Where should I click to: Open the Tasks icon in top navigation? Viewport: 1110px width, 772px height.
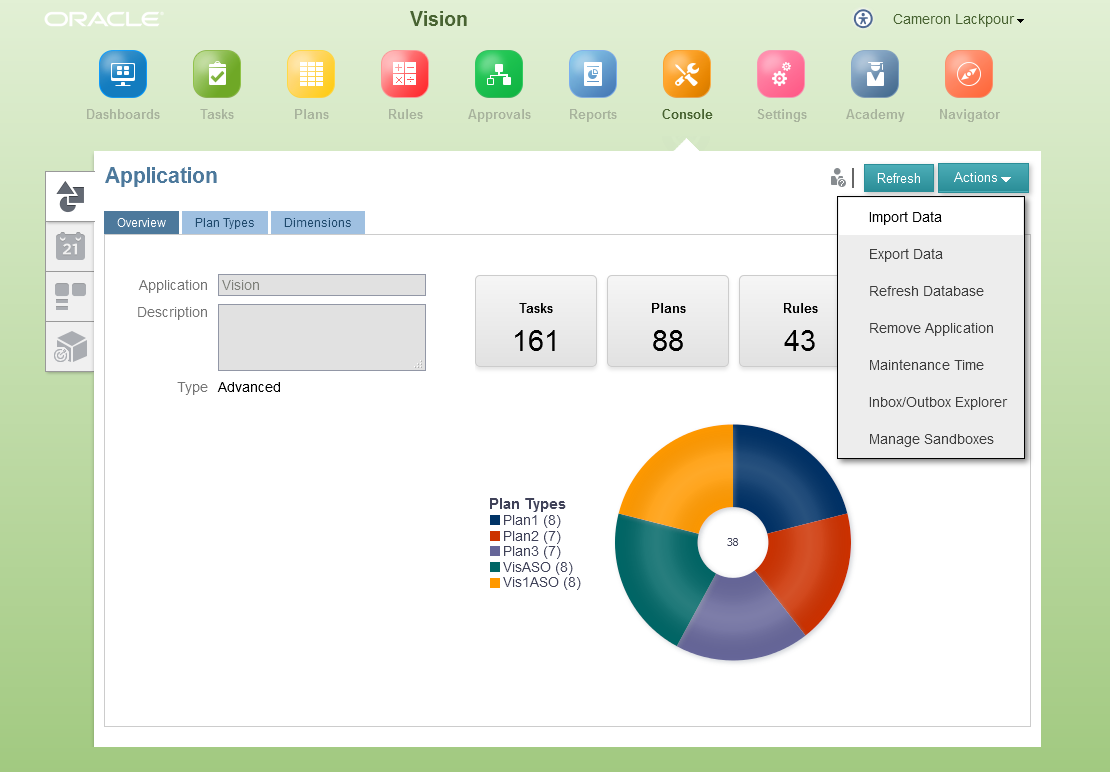[217, 74]
